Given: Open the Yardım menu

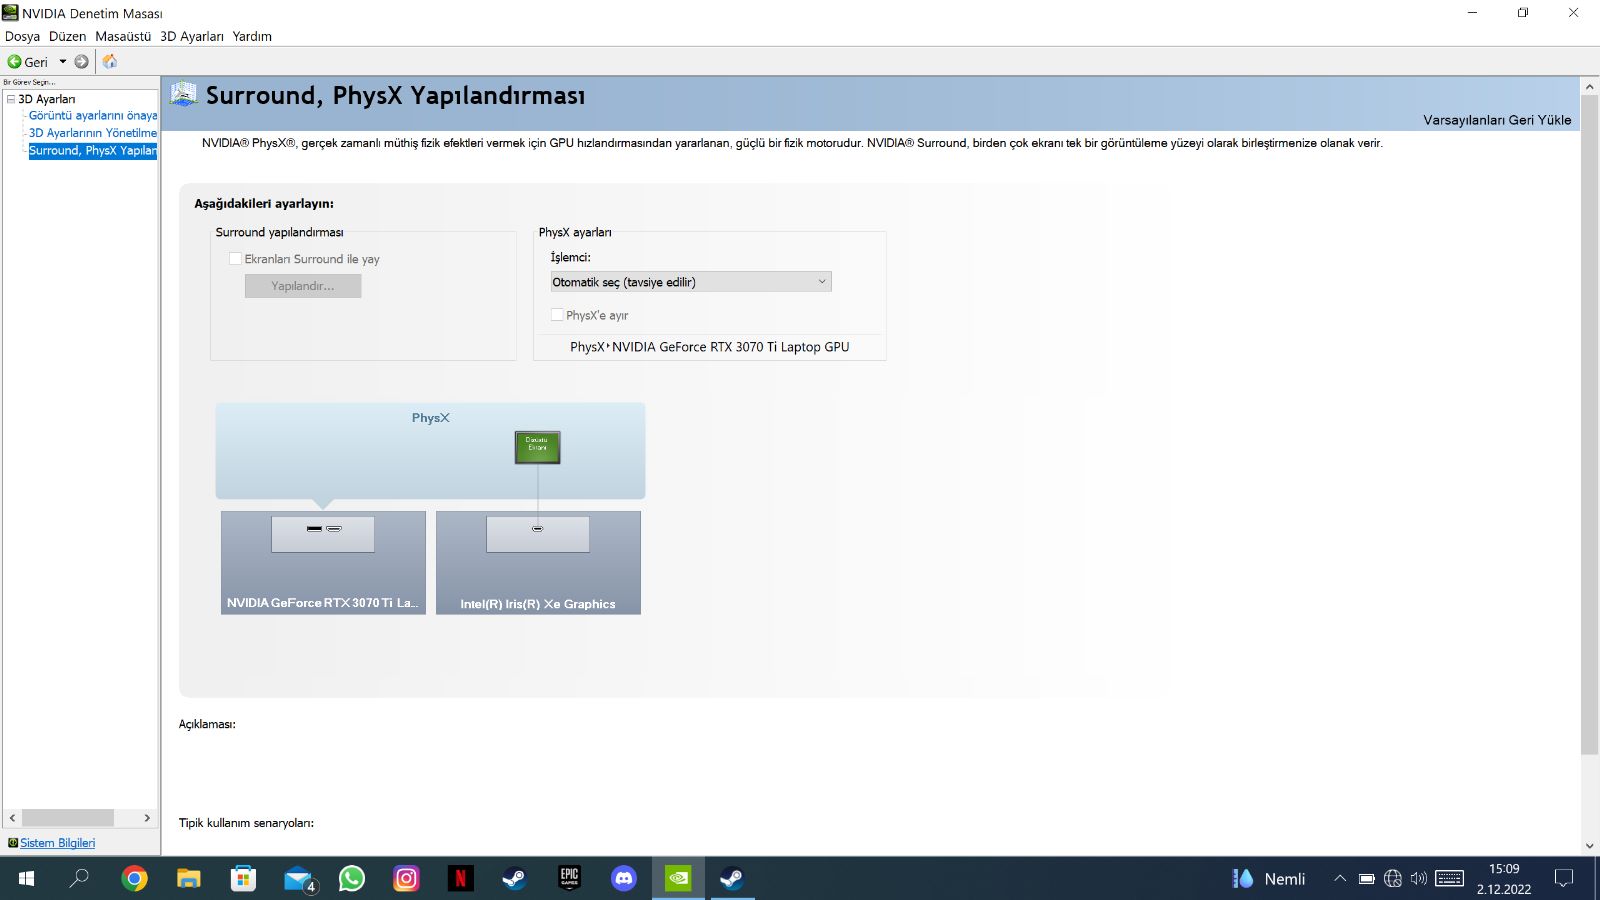Looking at the screenshot, I should [x=252, y=36].
